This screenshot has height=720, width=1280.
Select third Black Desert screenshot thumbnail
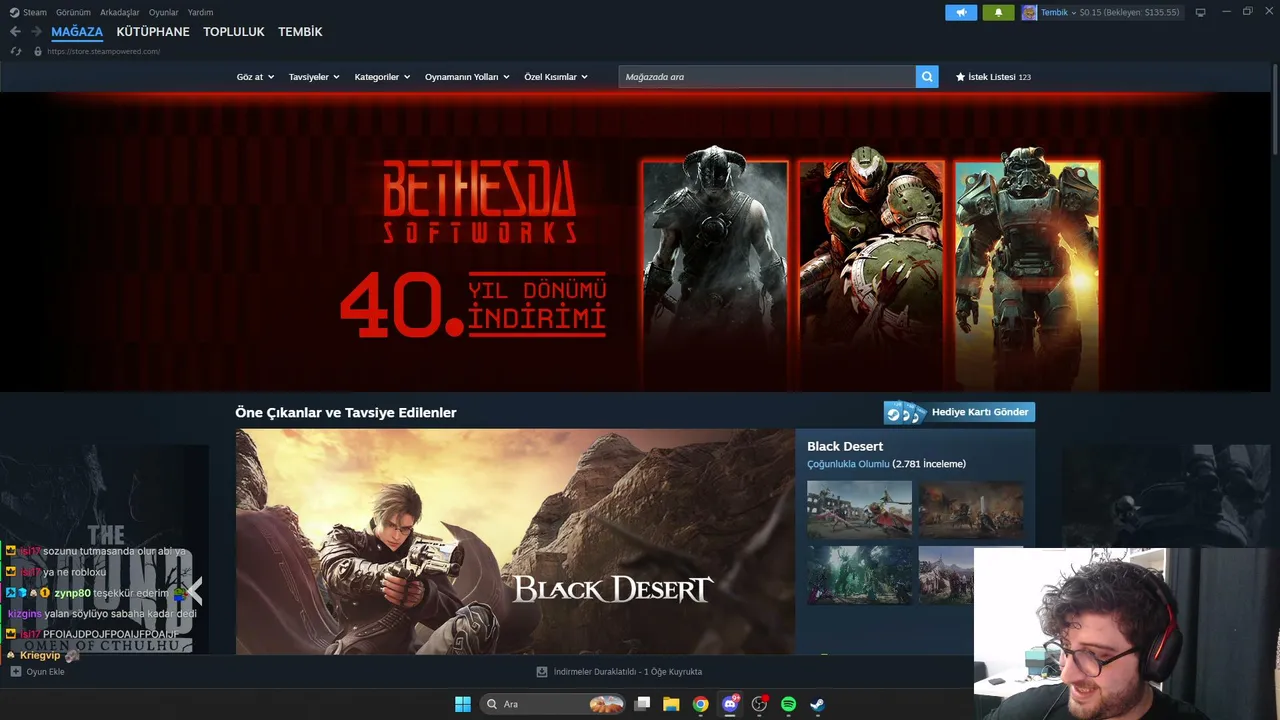point(860,574)
